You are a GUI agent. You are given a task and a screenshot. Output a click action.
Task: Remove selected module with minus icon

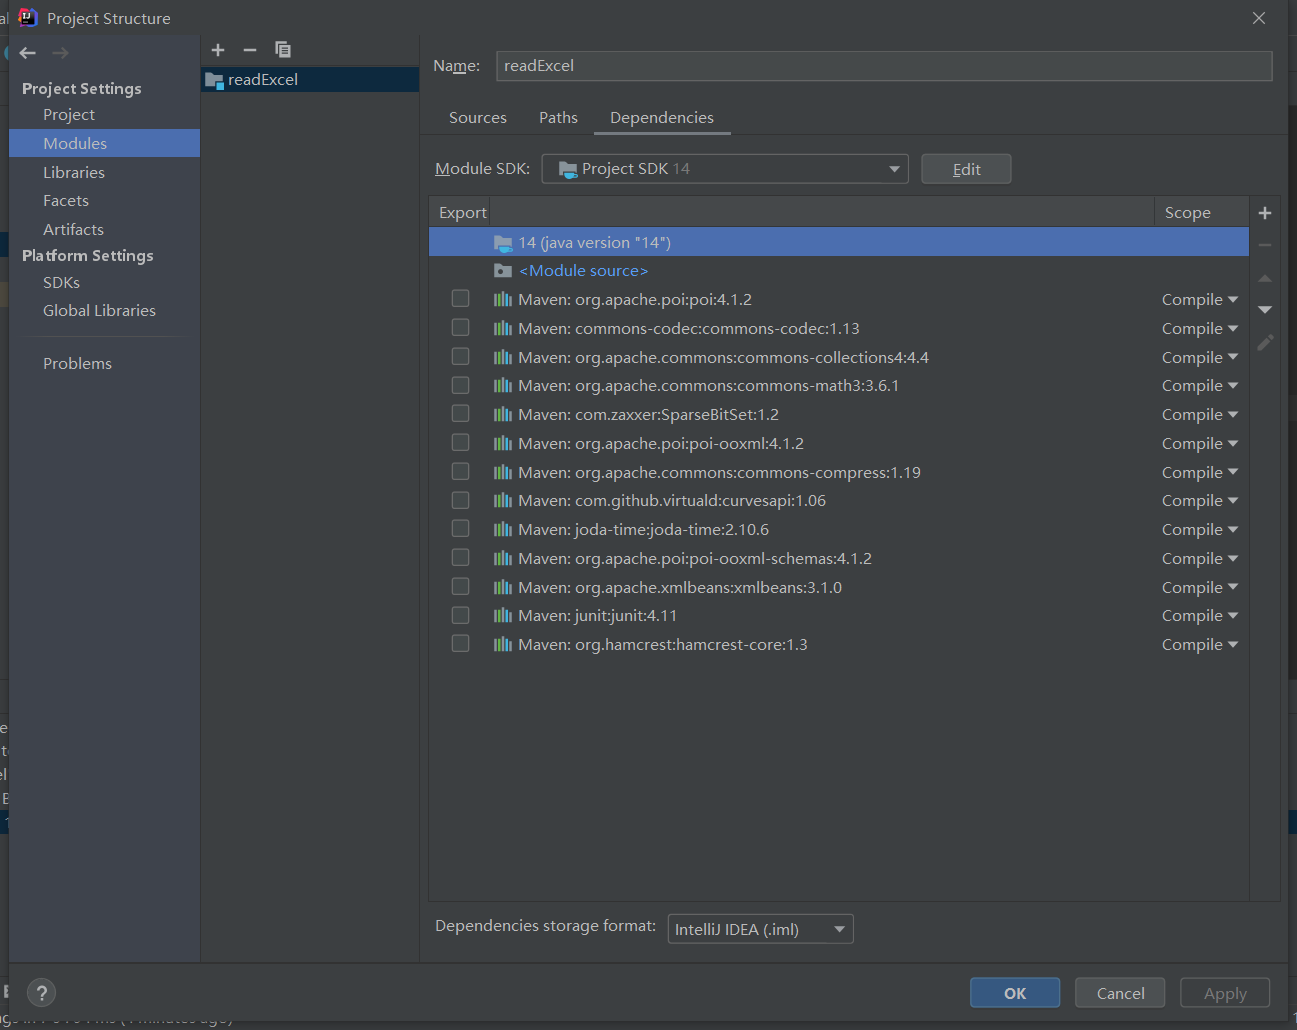(250, 50)
